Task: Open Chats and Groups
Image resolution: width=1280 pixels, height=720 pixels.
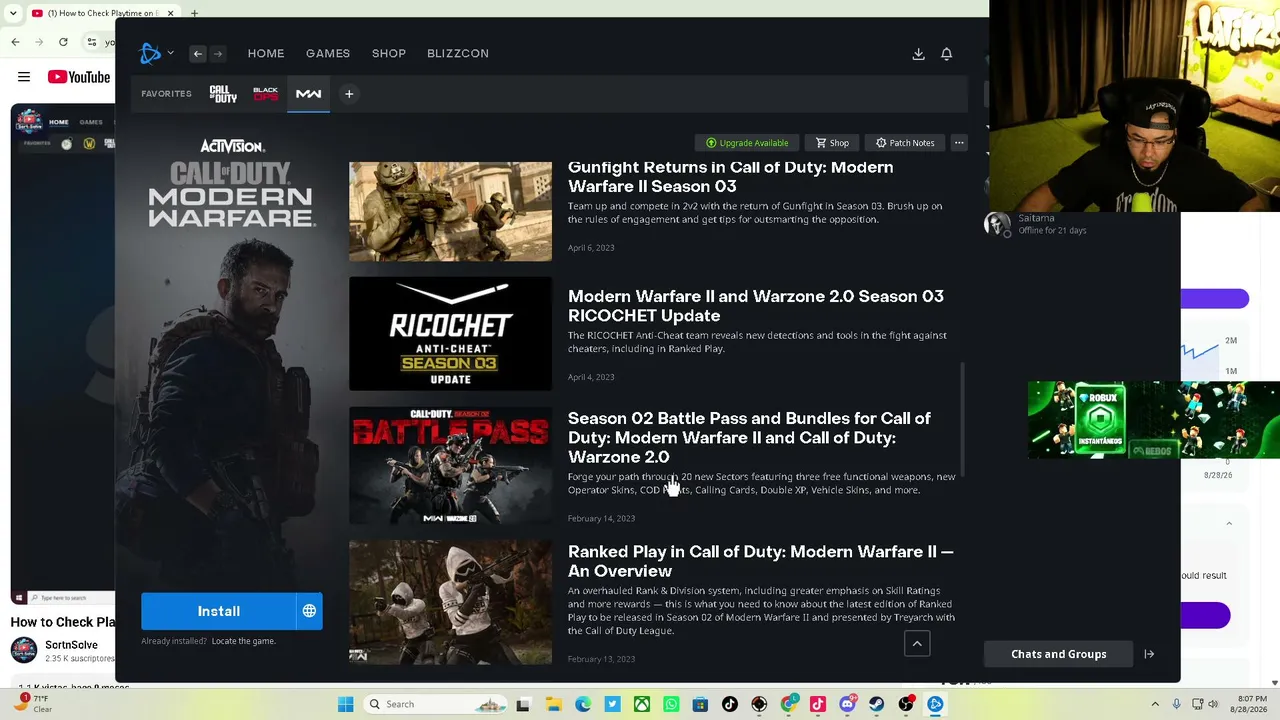Action: click(x=1058, y=654)
